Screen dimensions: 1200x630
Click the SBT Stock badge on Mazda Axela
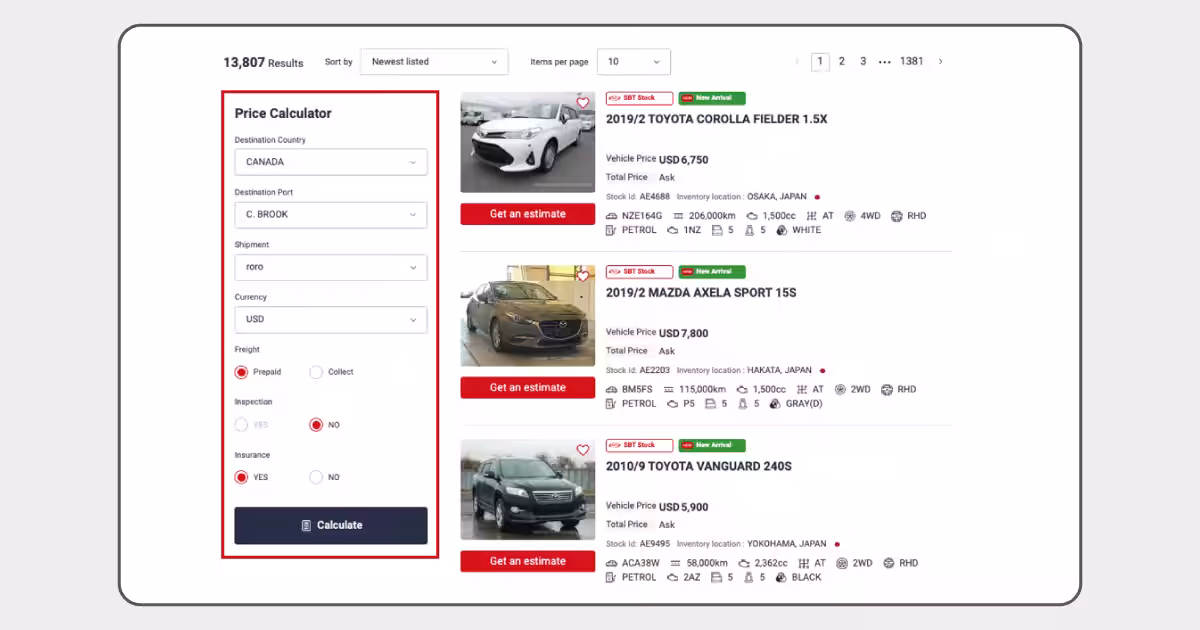pos(639,272)
